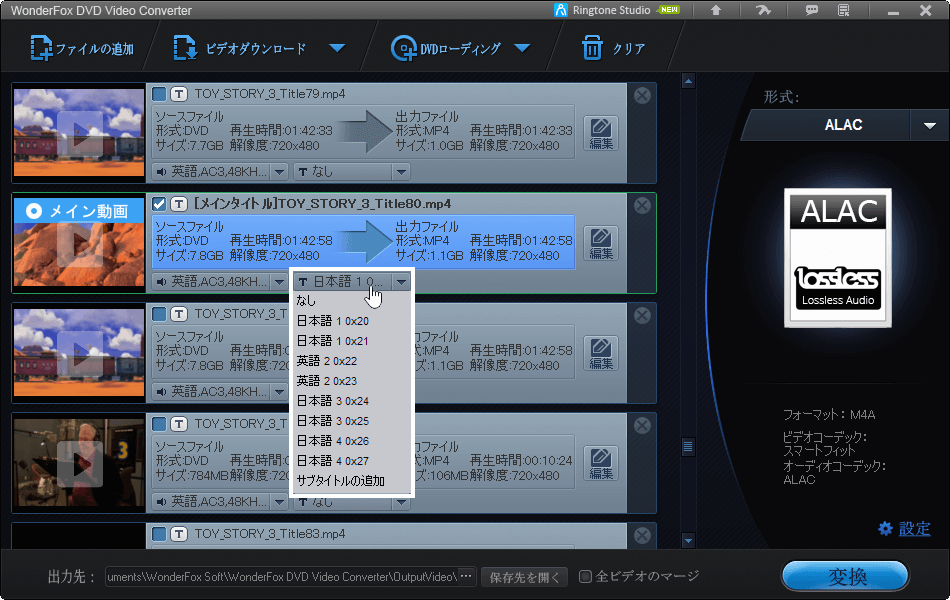
Task: Open the ALAC format selection dropdown
Action: (929, 125)
